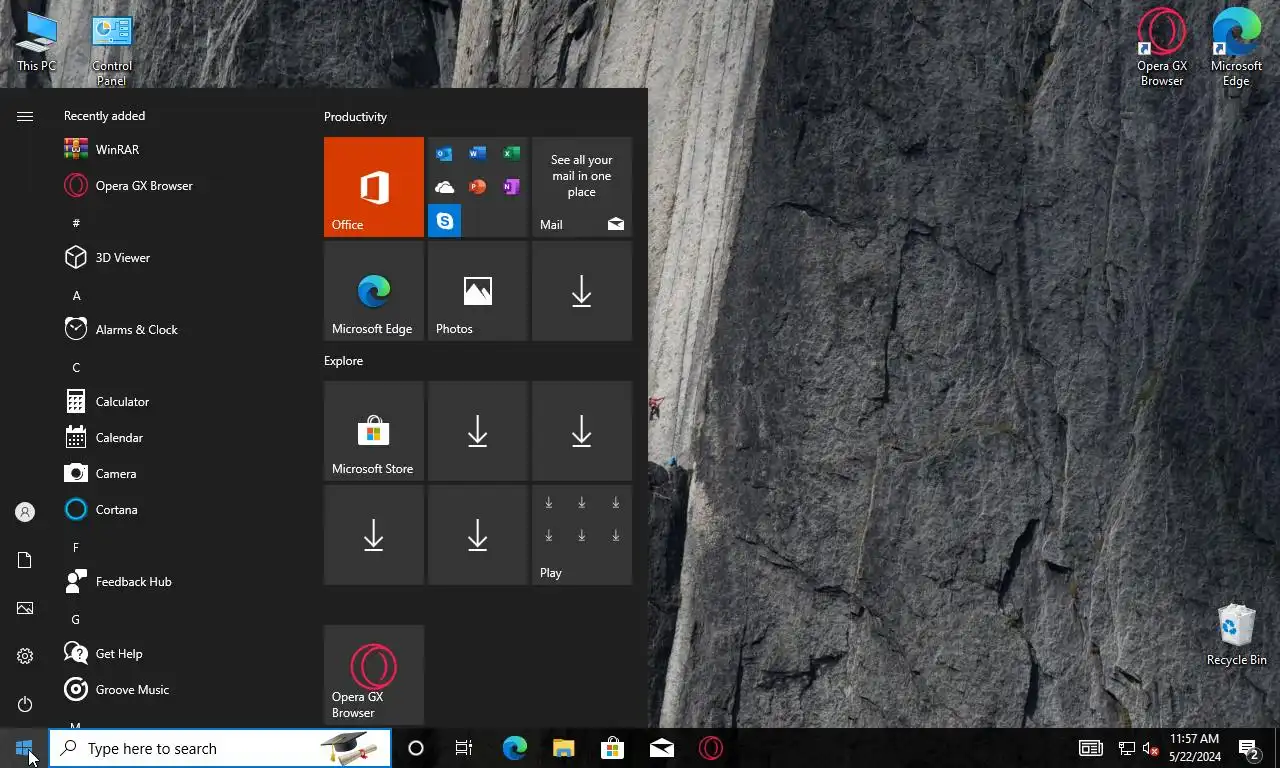The height and width of the screenshot is (768, 1280).
Task: Open Mail from taskbar
Action: tap(661, 748)
